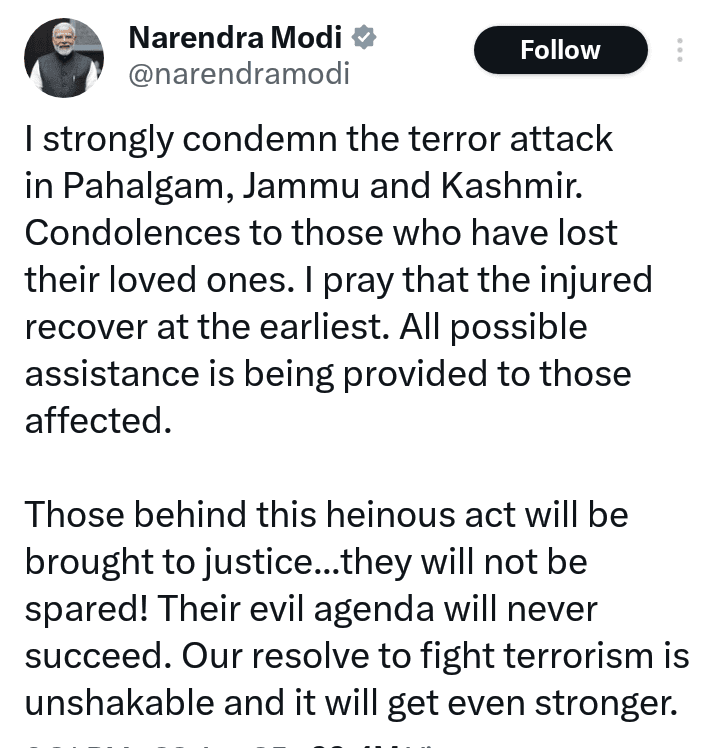Follow Narendra Modi's account
Image resolution: width=719 pixels, height=748 pixels.
pyautogui.click(x=561, y=50)
